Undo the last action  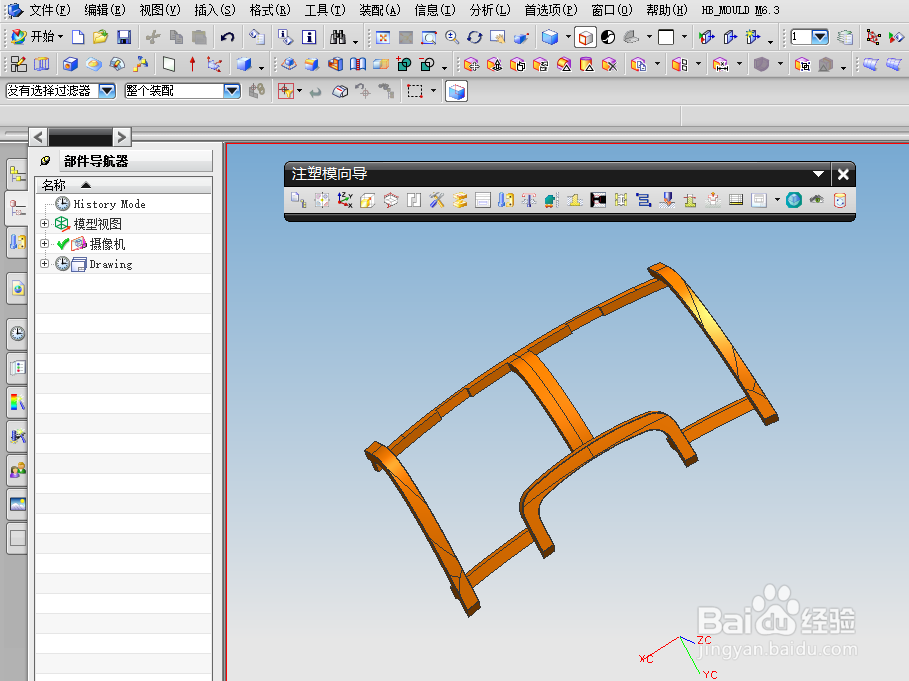pos(227,38)
